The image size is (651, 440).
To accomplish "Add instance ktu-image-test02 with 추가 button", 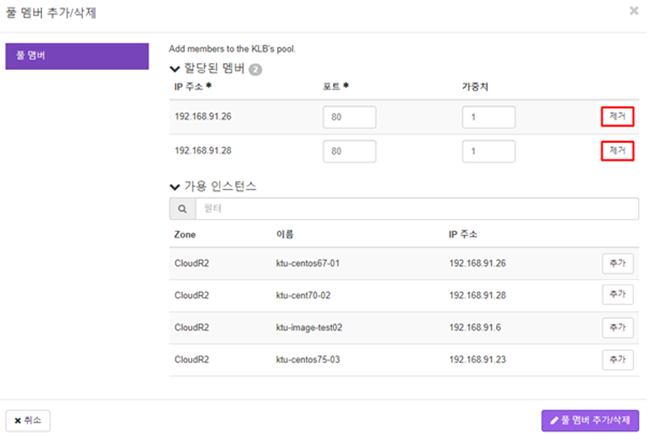I will click(618, 328).
